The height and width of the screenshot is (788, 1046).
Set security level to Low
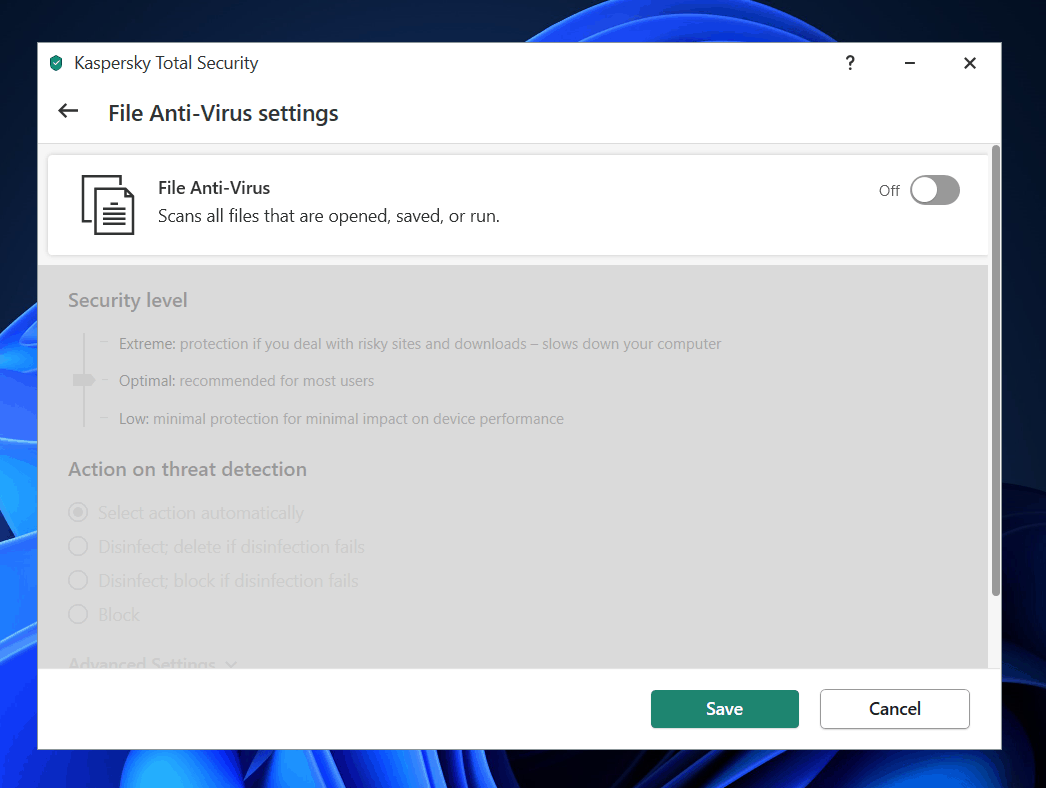134,419
